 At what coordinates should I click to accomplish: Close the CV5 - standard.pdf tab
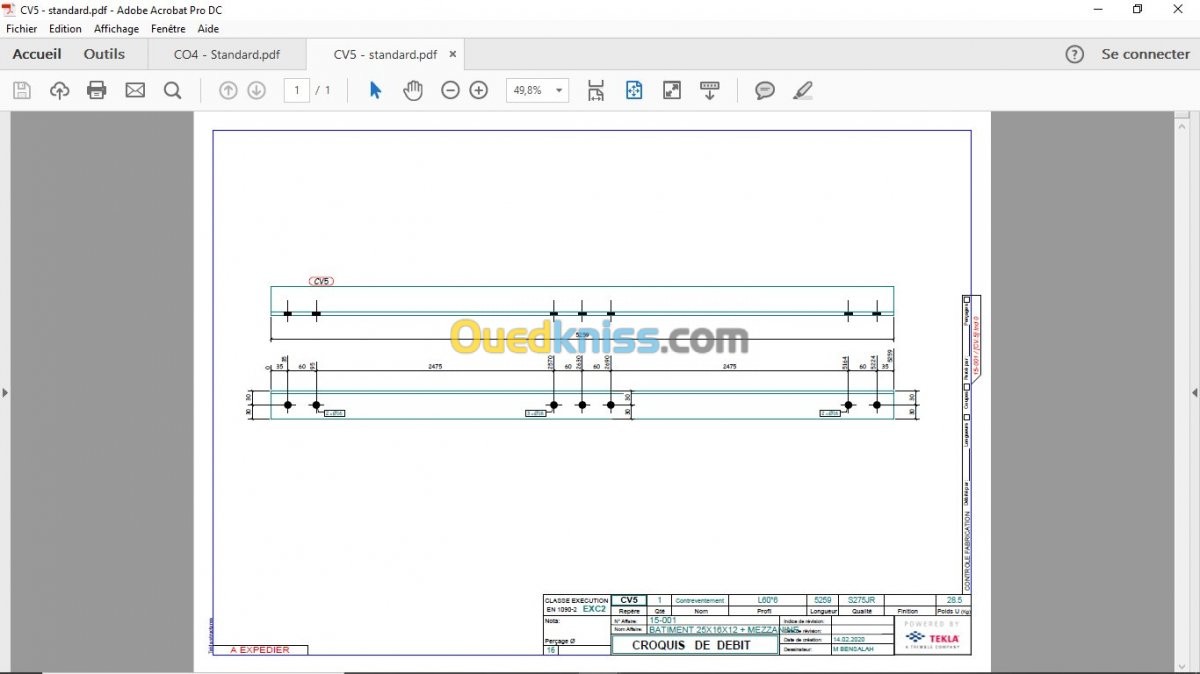(x=453, y=54)
